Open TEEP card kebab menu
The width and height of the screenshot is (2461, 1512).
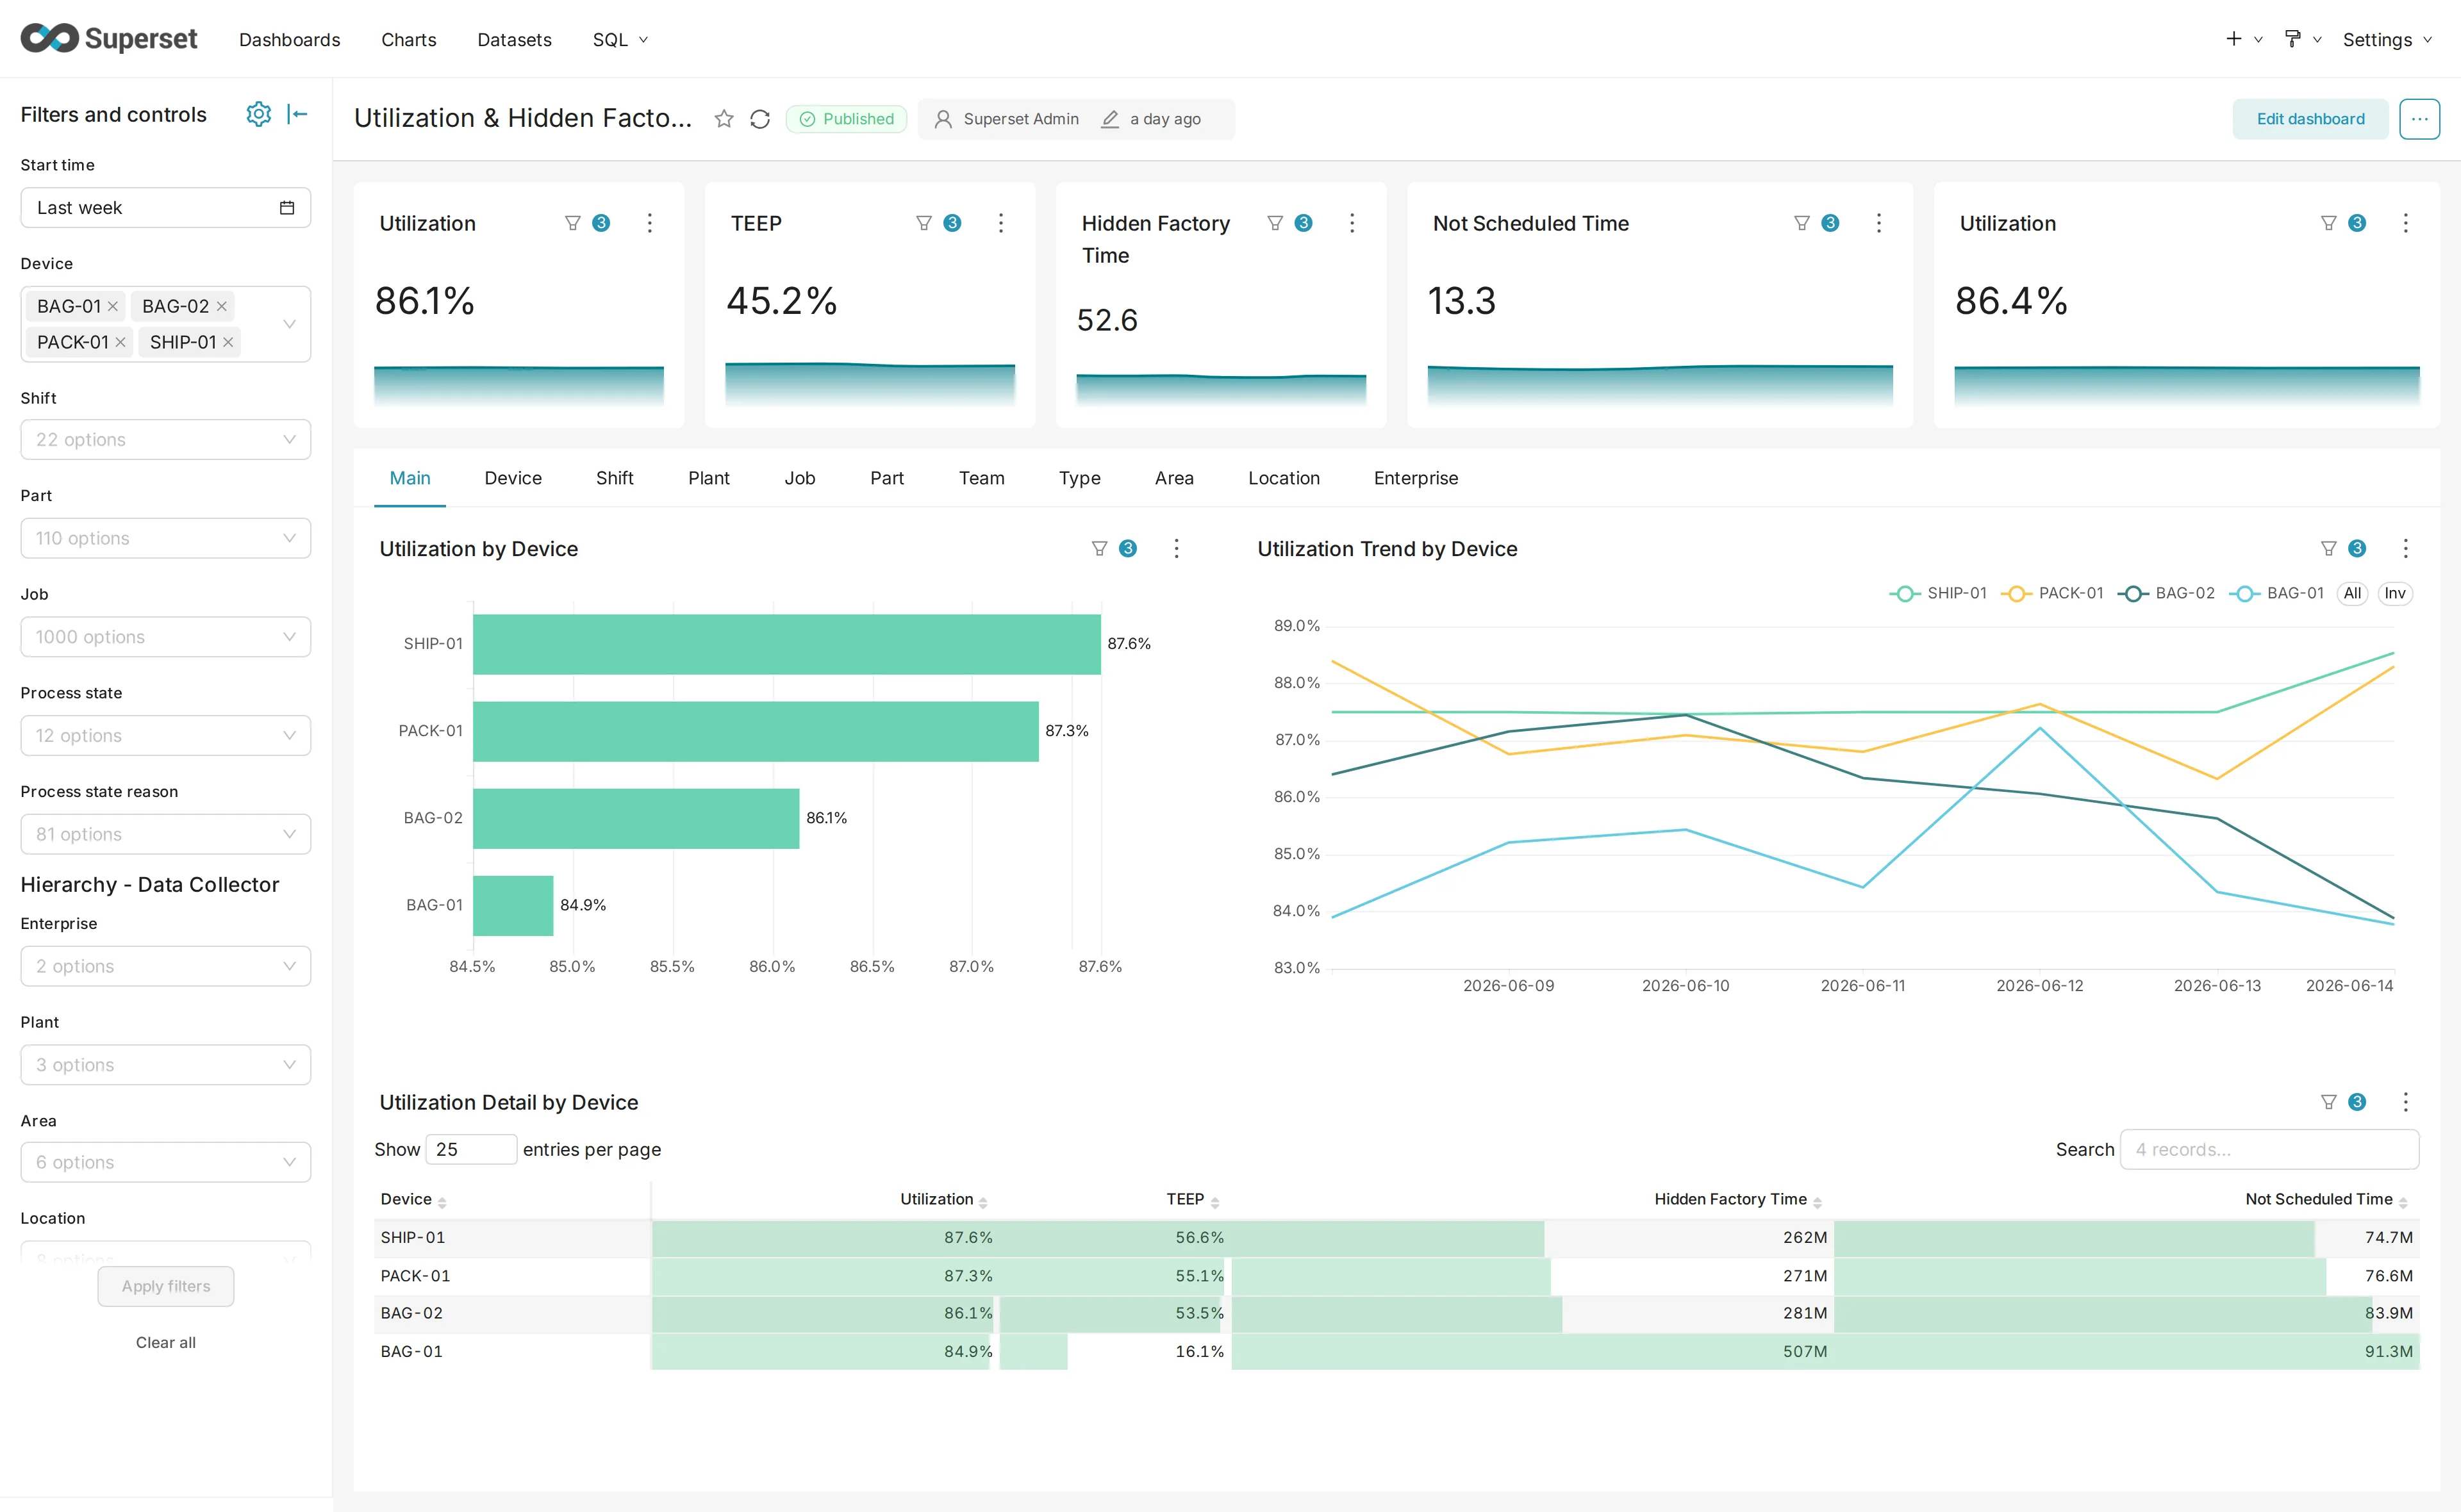pos(1001,223)
